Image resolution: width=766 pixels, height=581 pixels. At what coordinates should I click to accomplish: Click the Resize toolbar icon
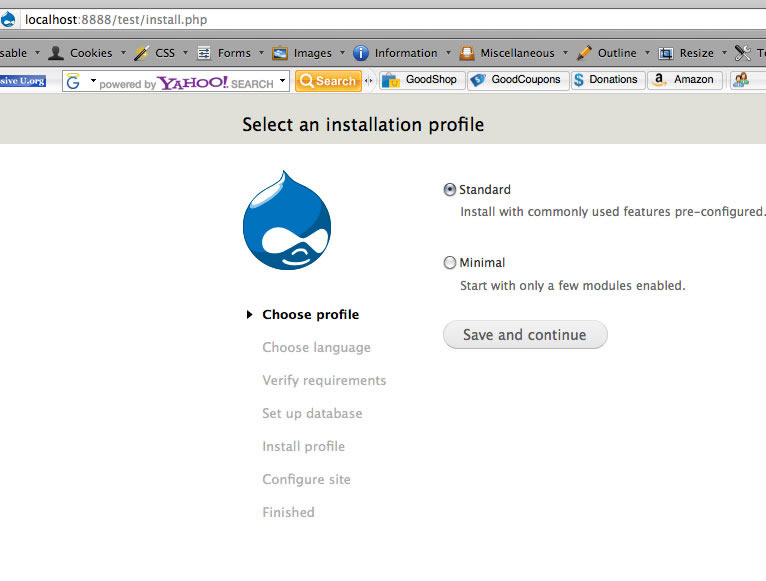coord(666,53)
